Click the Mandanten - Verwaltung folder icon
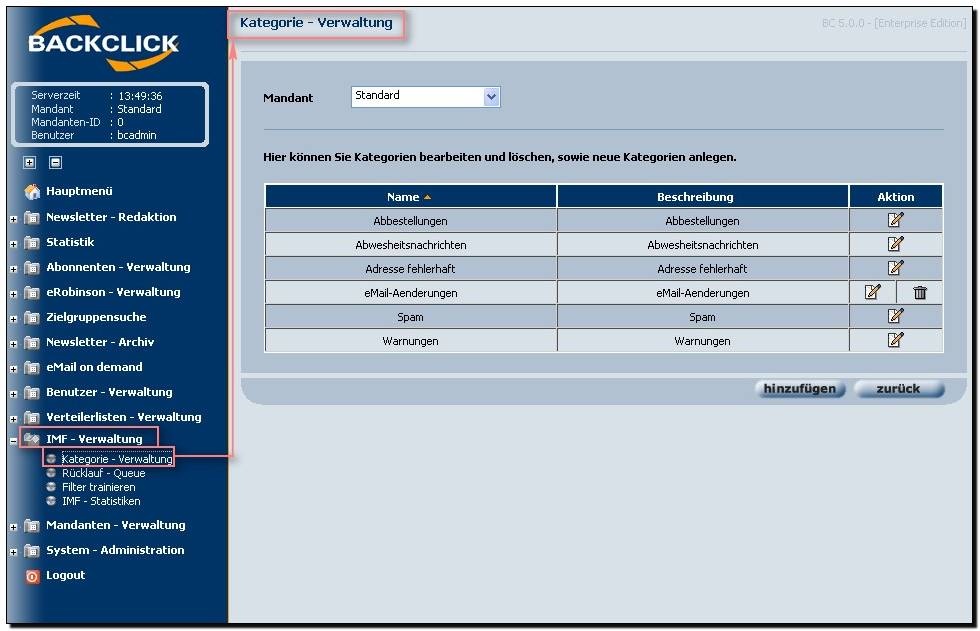 [x=31, y=525]
